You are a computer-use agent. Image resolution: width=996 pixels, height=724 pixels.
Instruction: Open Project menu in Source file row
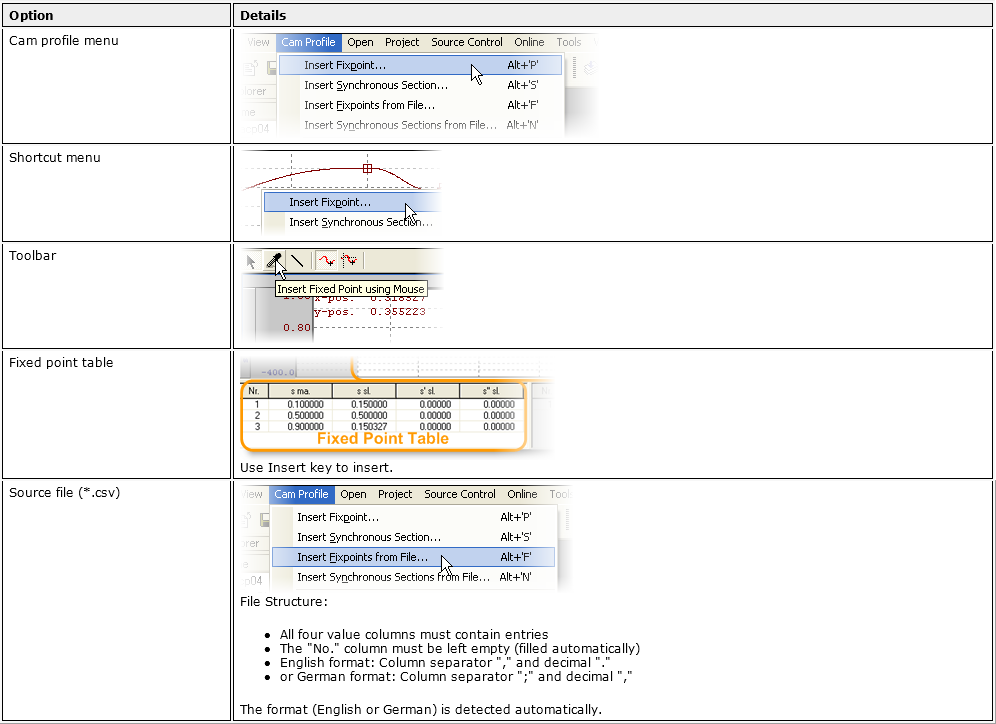point(395,494)
